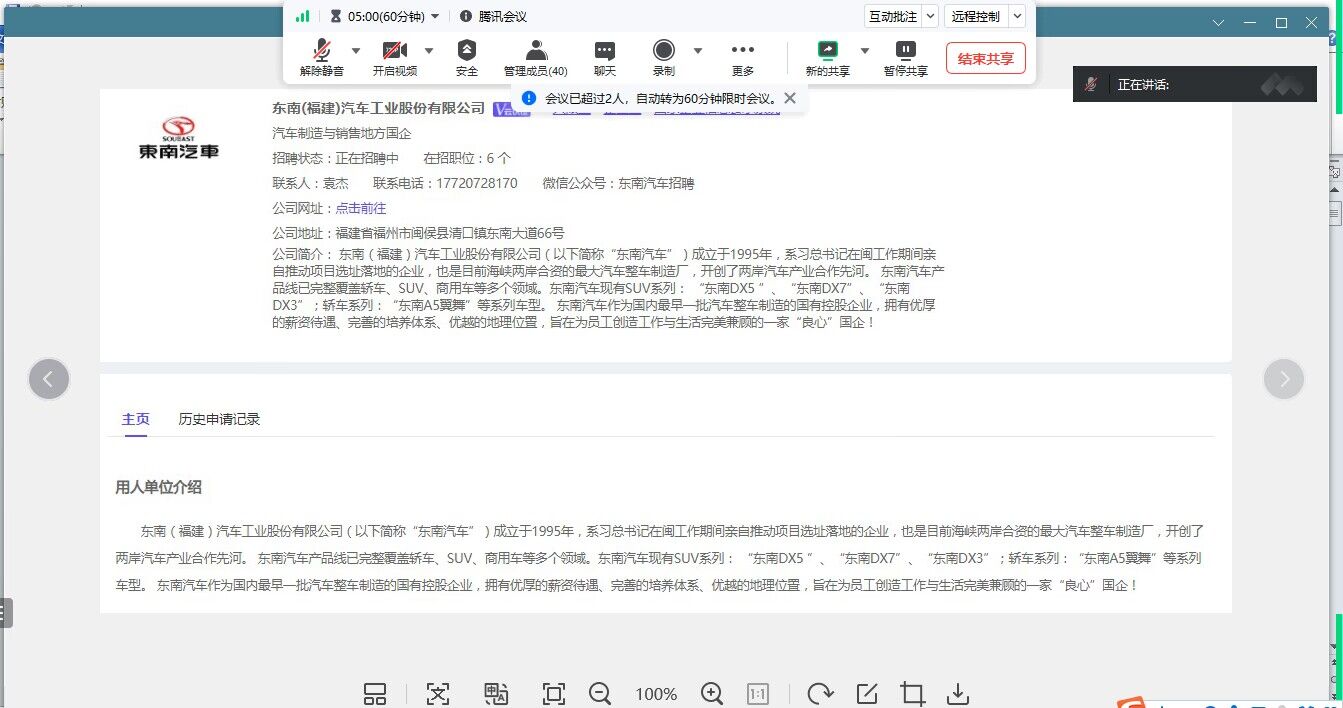
Task: Dismiss the 60分钟限时会议 notification
Action: (790, 98)
